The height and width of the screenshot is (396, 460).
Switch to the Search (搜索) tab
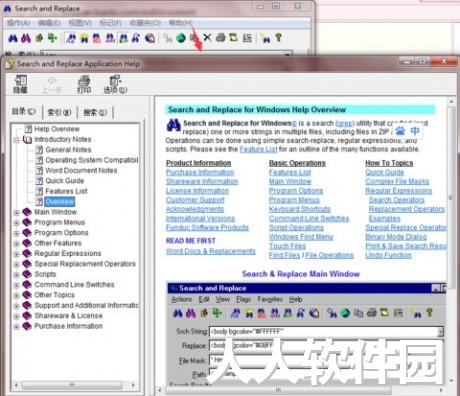click(95, 112)
